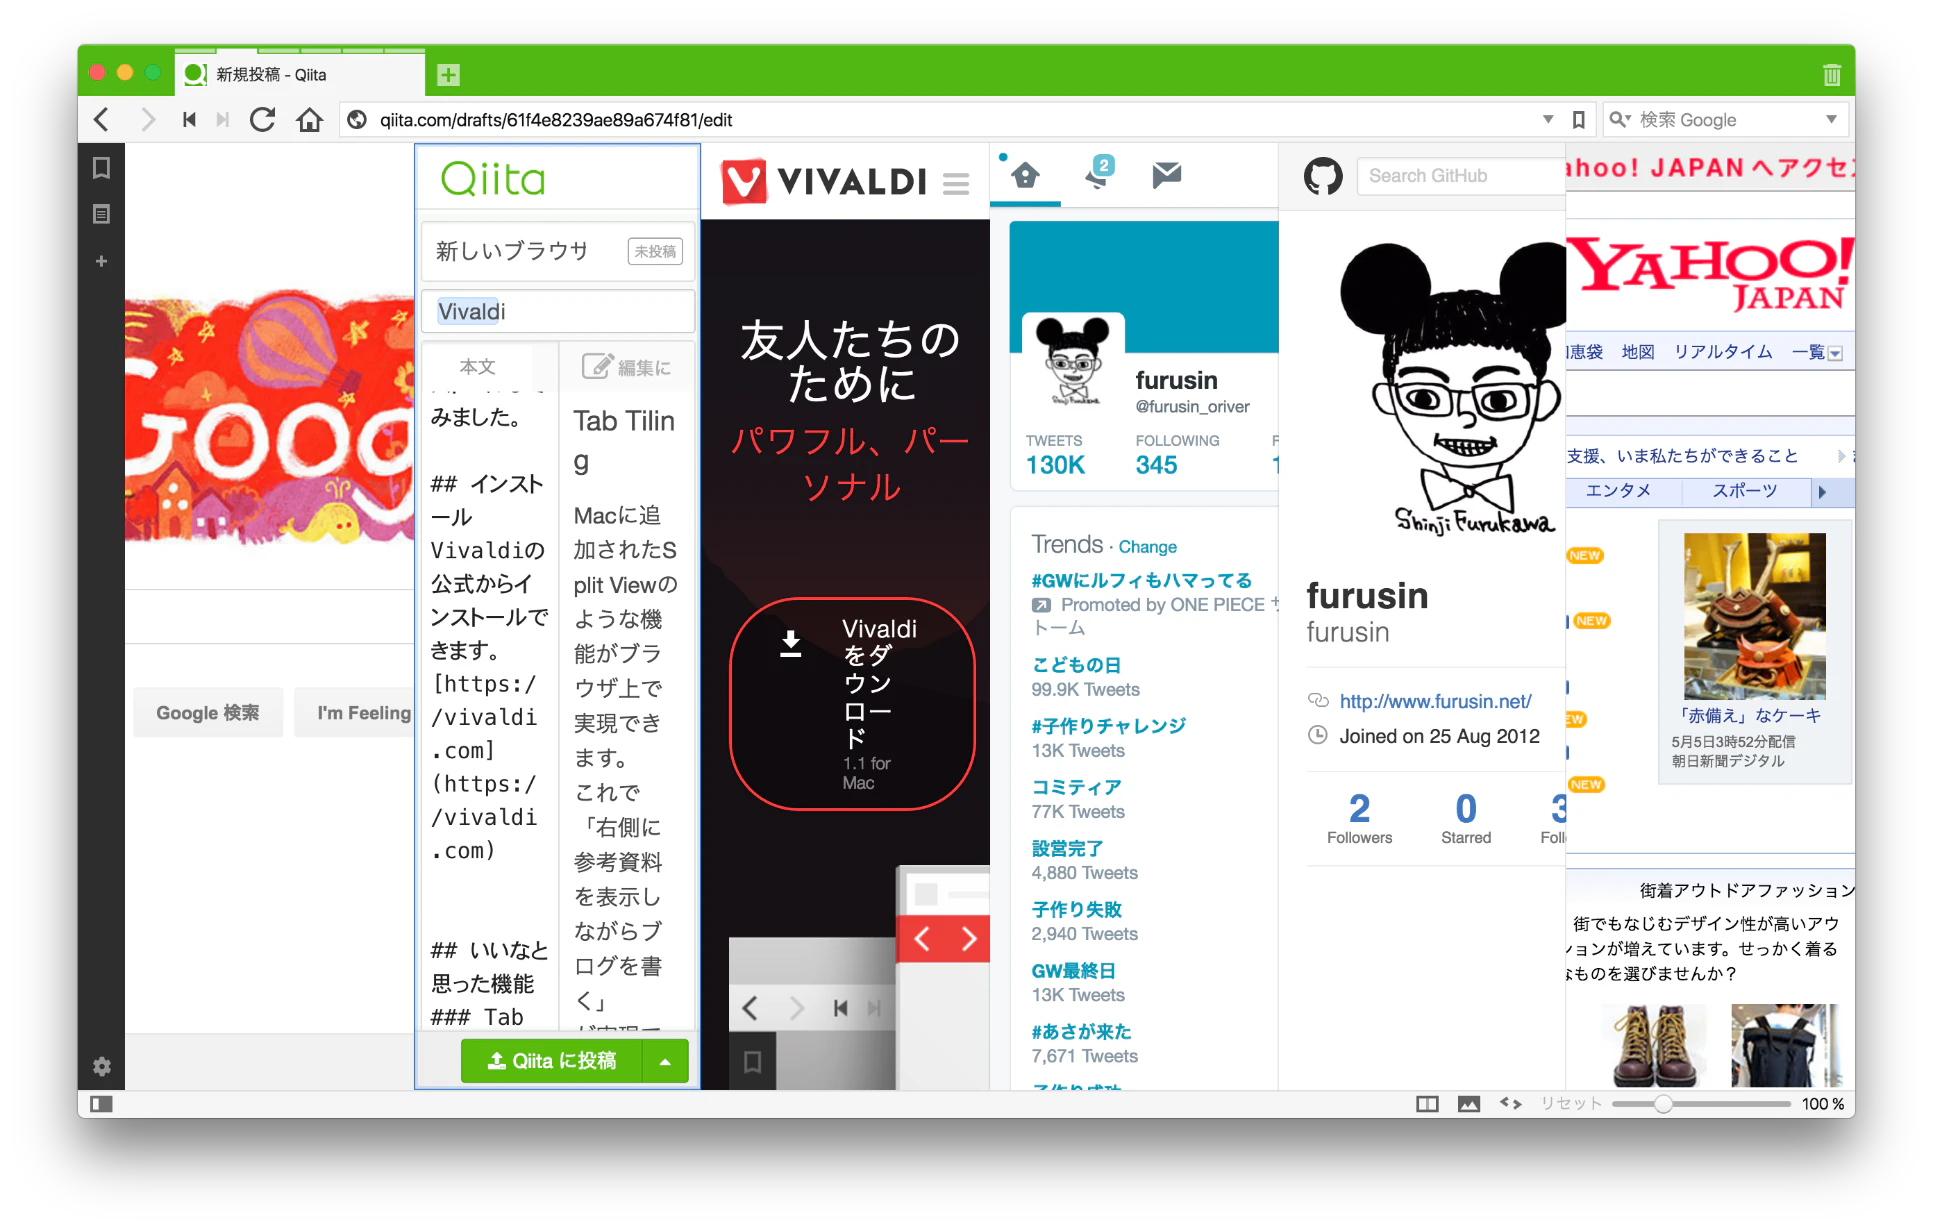Click the Qiita logo

point(493,179)
